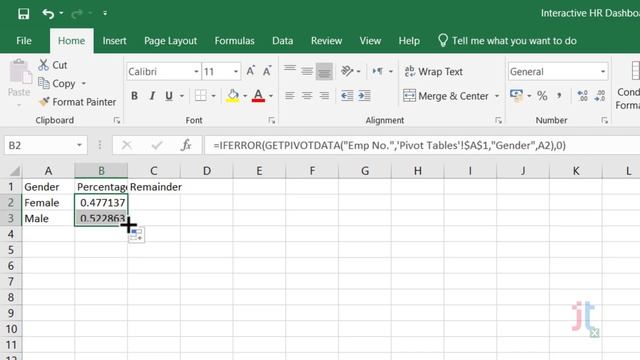Click Merge & Center button
The height and width of the screenshot is (360, 640).
coord(446,96)
